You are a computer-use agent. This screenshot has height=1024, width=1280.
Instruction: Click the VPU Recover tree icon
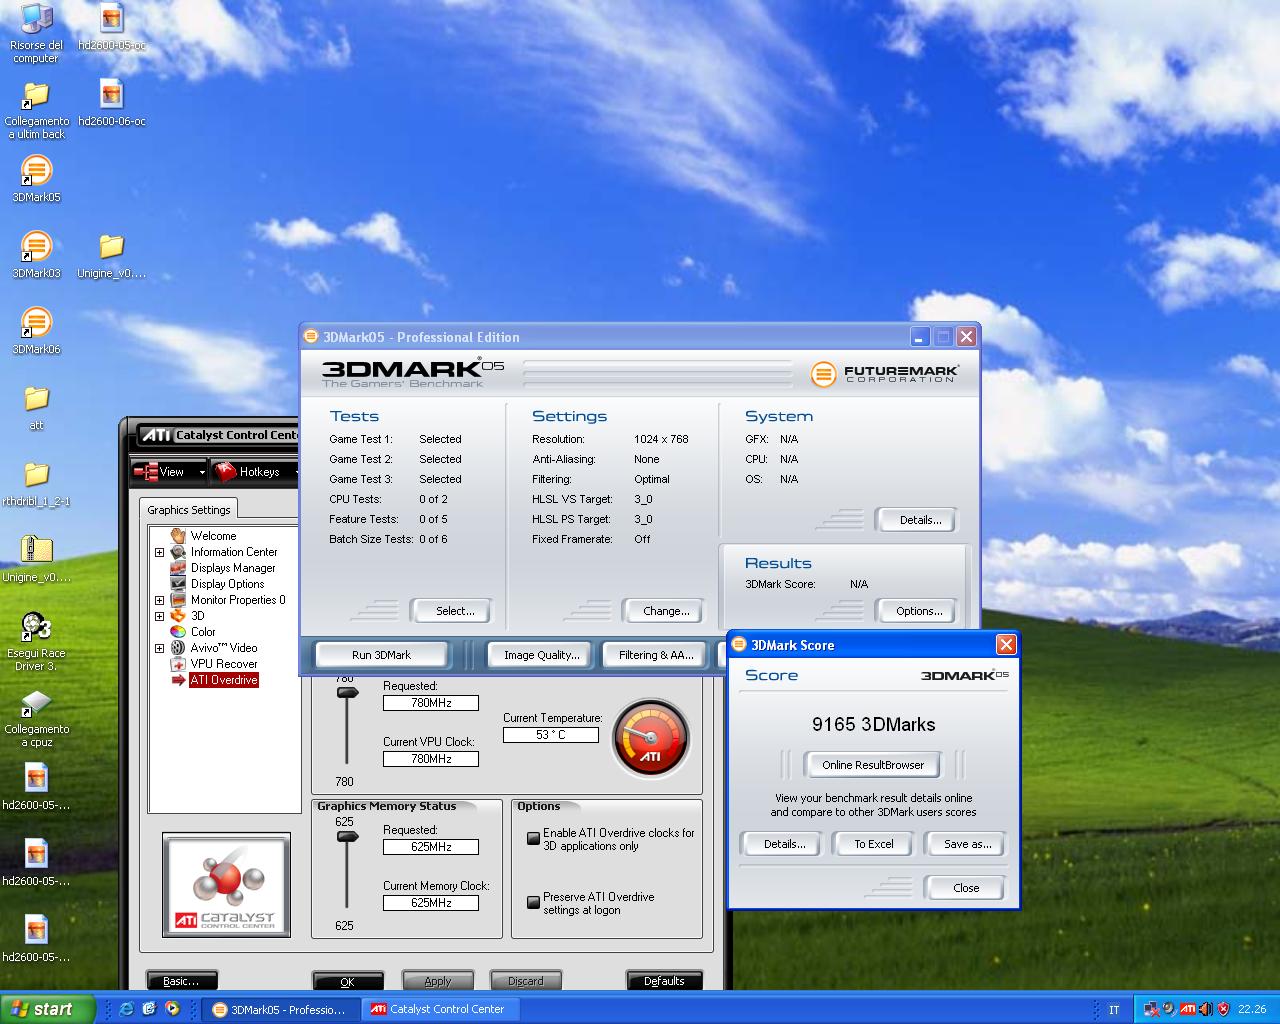pyautogui.click(x=178, y=664)
